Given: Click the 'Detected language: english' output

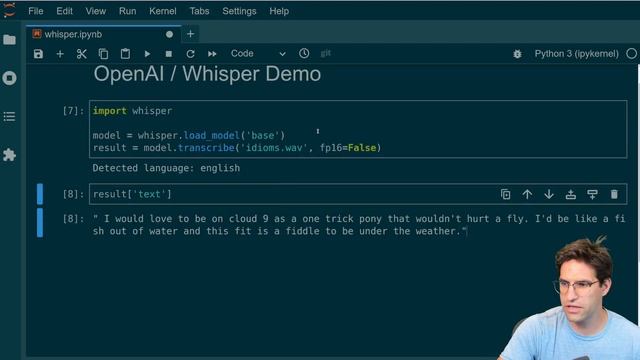Looking at the screenshot, I should click(166, 168).
